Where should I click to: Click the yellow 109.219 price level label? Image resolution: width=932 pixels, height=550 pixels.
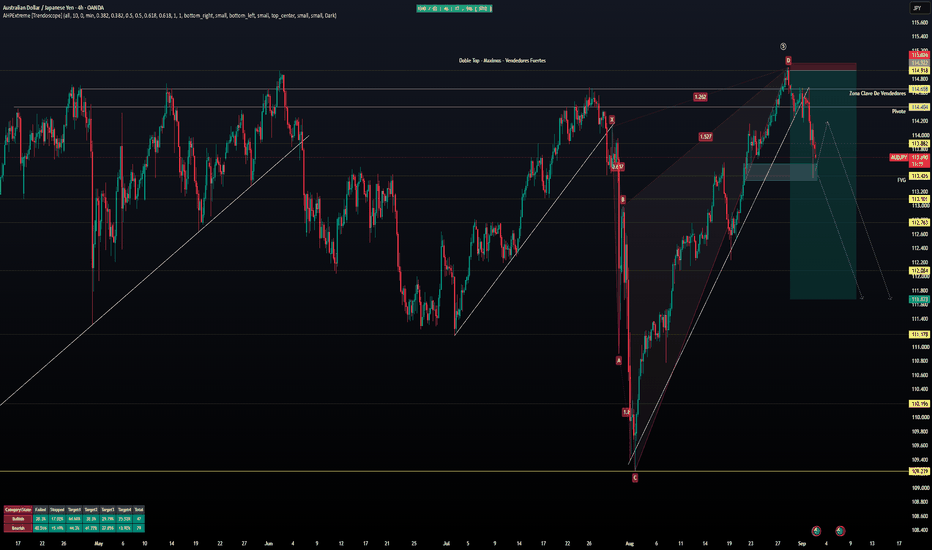[920, 472]
